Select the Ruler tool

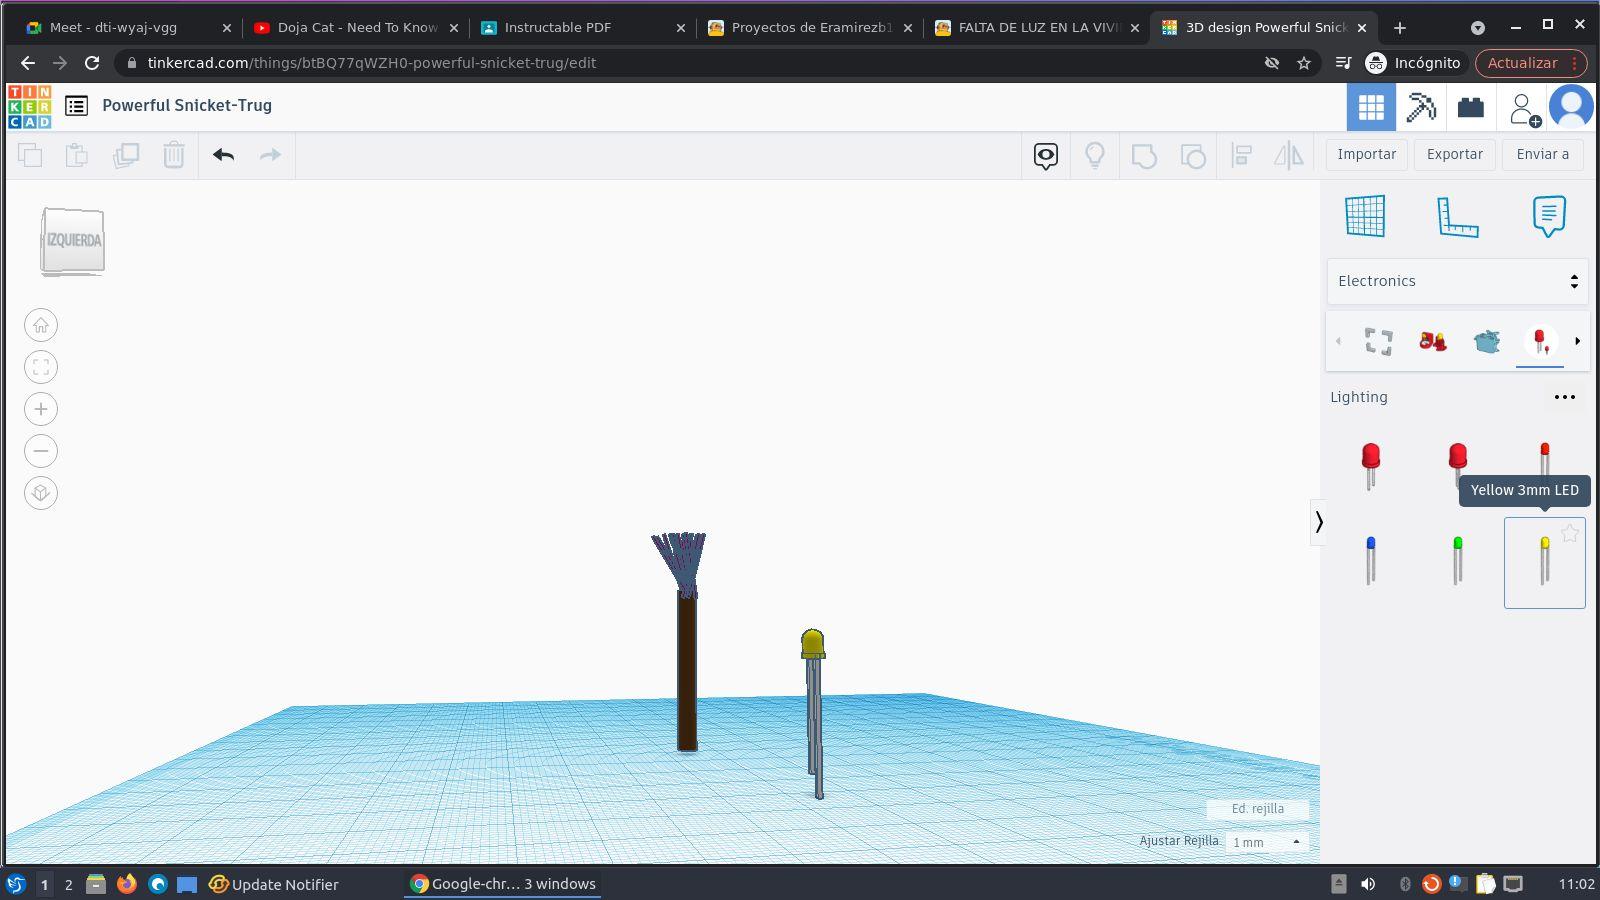pyautogui.click(x=1457, y=216)
